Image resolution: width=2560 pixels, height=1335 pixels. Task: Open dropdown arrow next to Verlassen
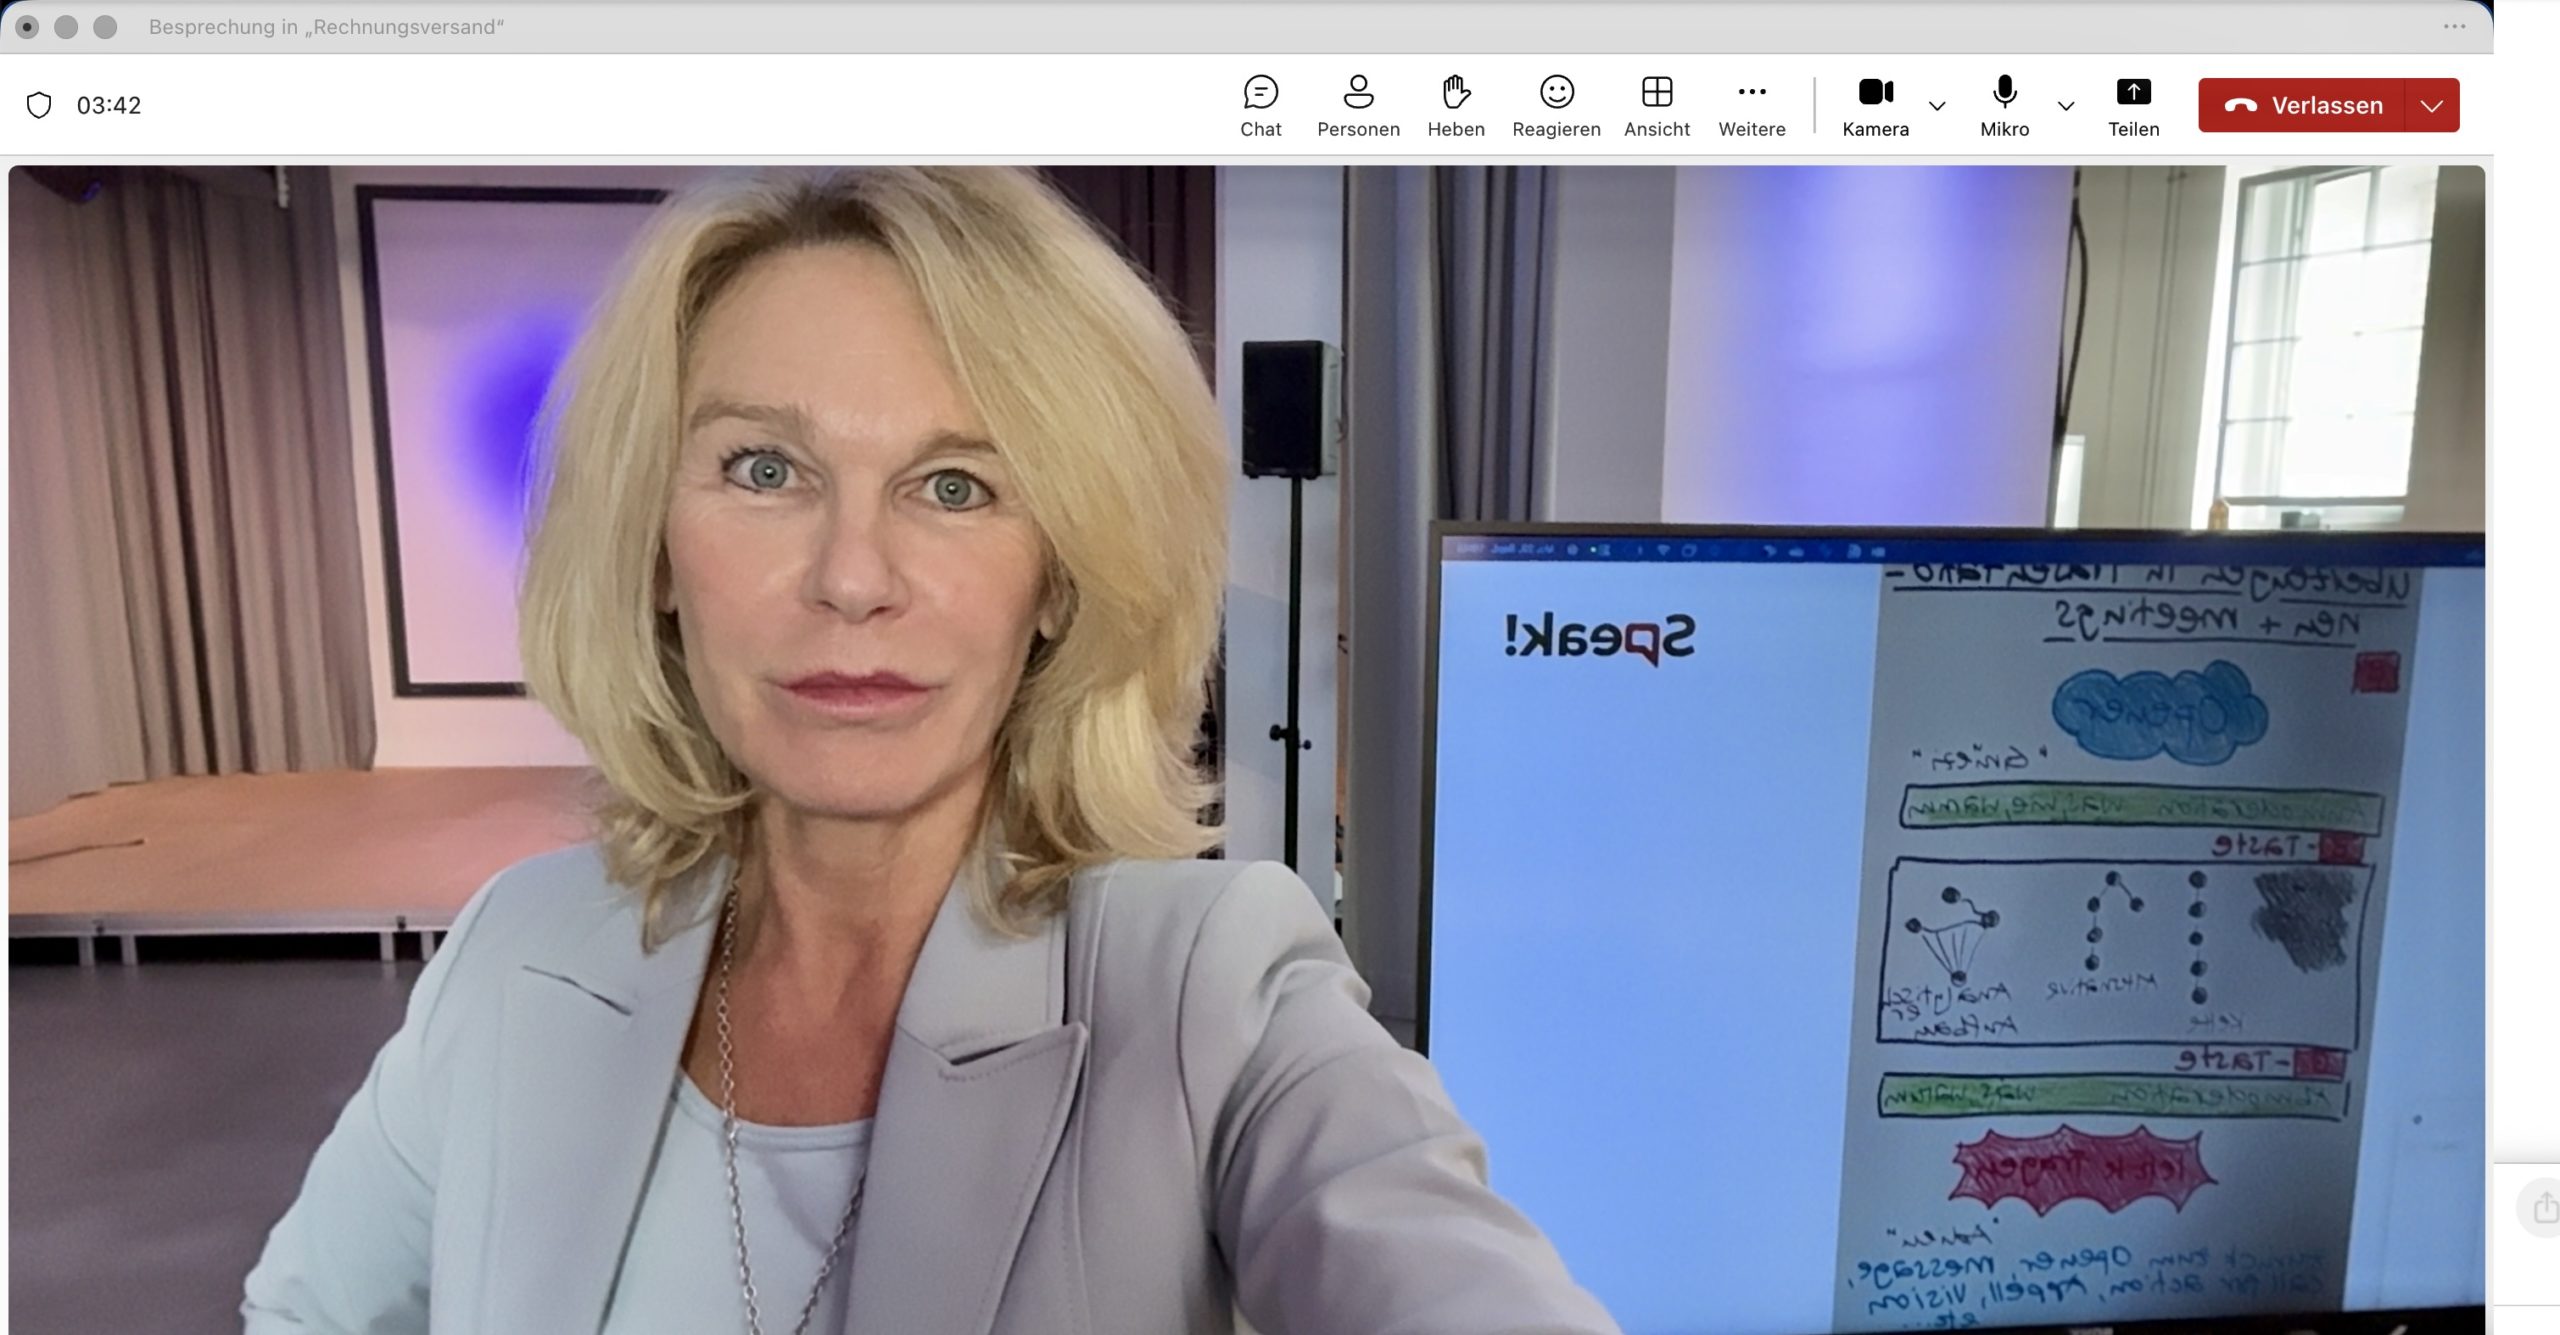[2432, 106]
